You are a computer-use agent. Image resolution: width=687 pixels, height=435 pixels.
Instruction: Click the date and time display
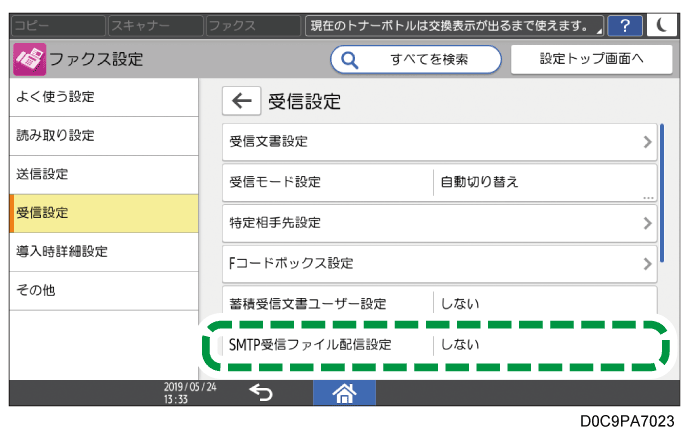point(190,393)
